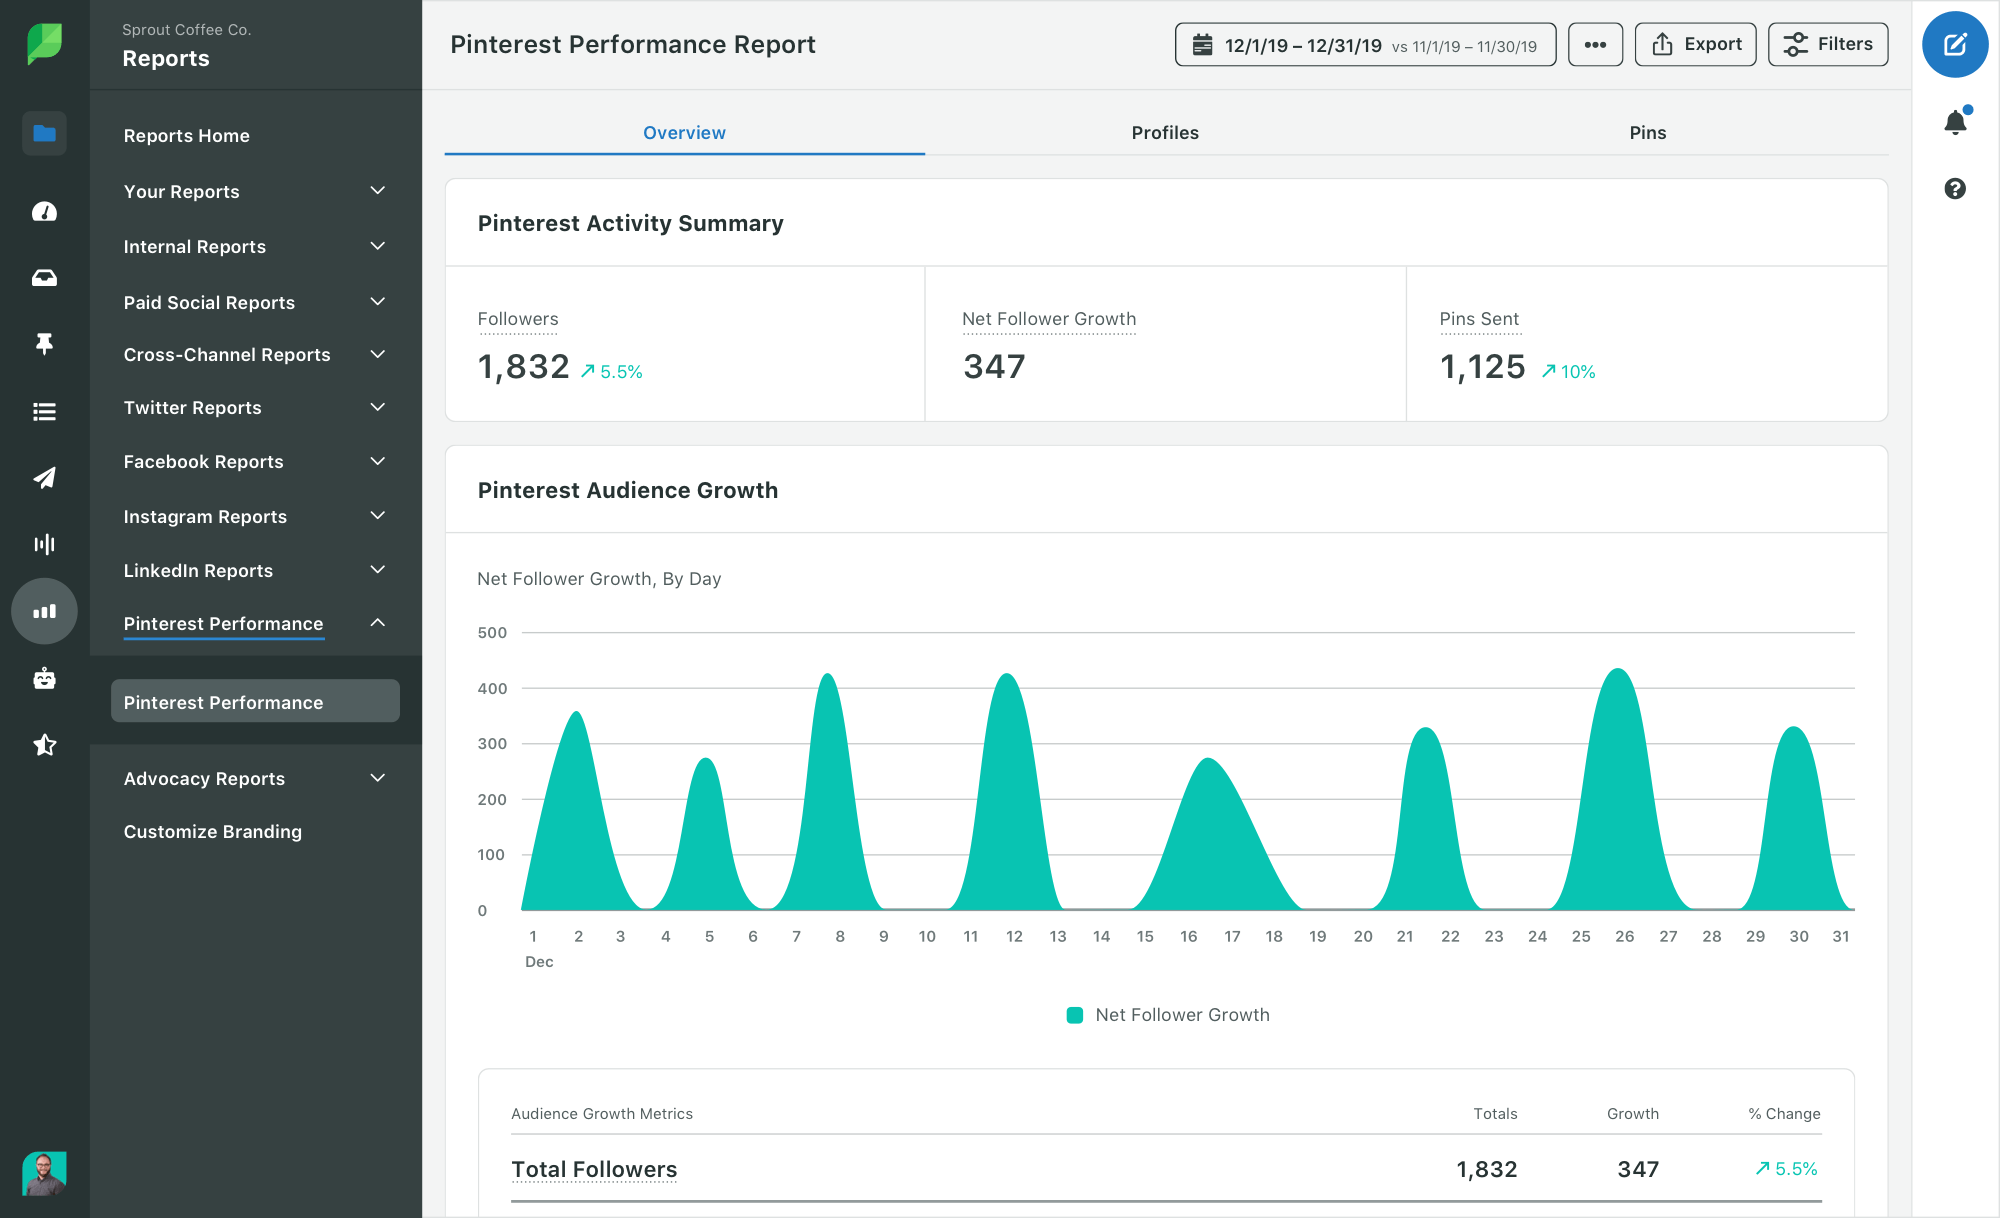Click the calendar icon in date range

click(1203, 45)
